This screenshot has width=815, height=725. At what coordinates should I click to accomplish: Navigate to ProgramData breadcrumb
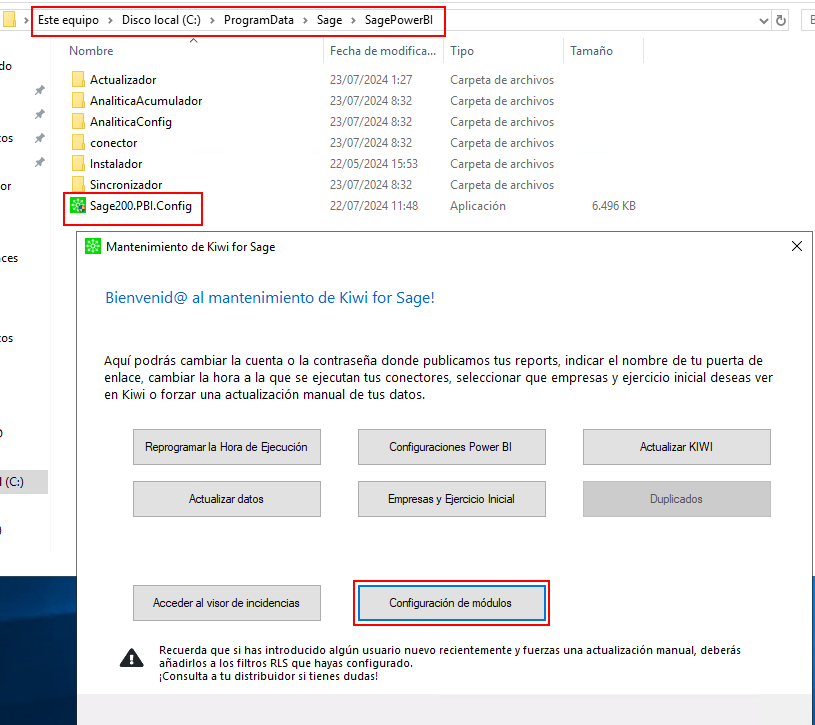point(259,20)
